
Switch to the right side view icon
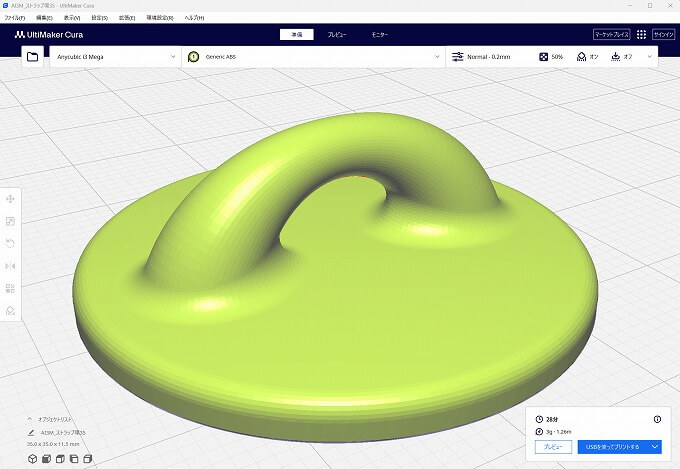tap(89, 458)
